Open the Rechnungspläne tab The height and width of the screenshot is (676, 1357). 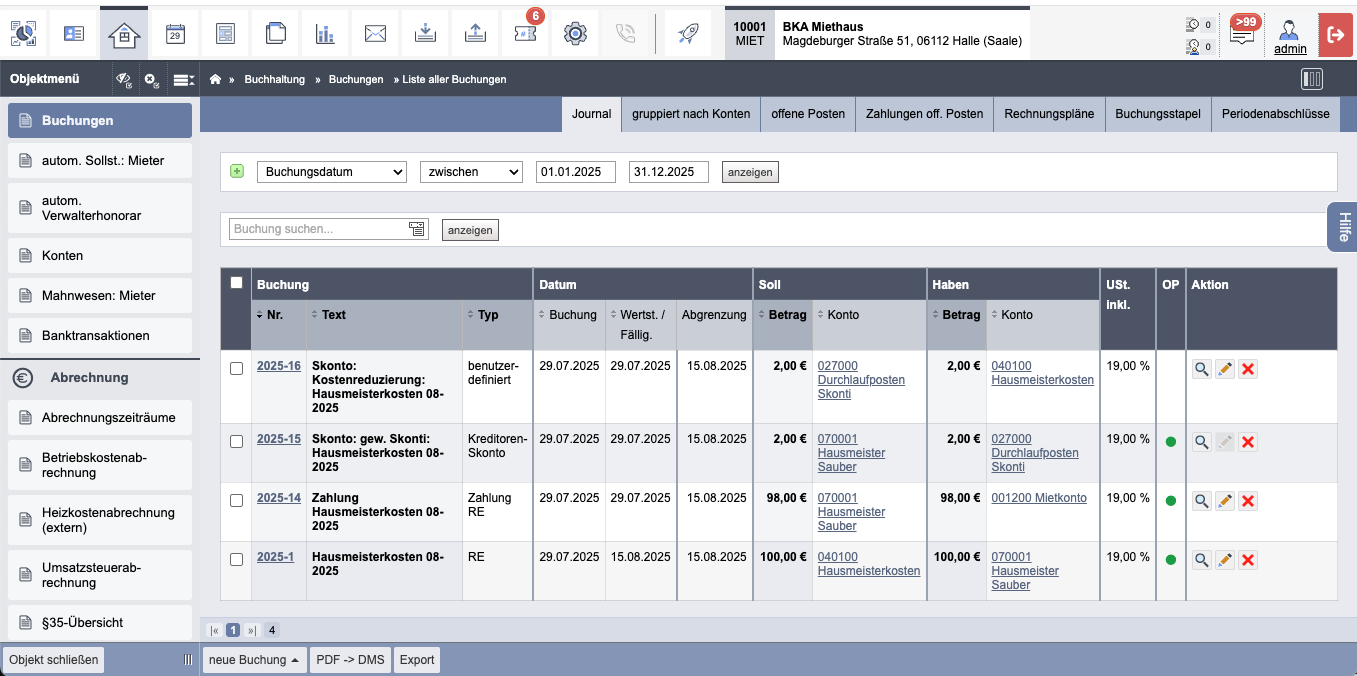coord(1049,114)
